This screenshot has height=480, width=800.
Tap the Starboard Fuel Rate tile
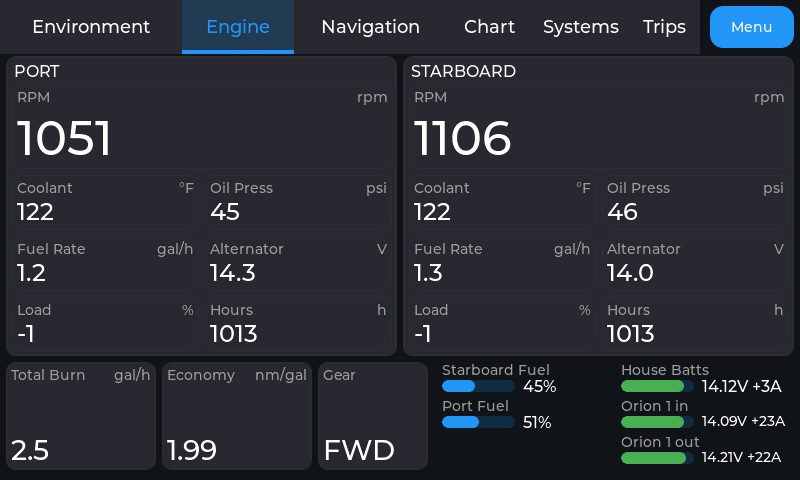point(502,264)
